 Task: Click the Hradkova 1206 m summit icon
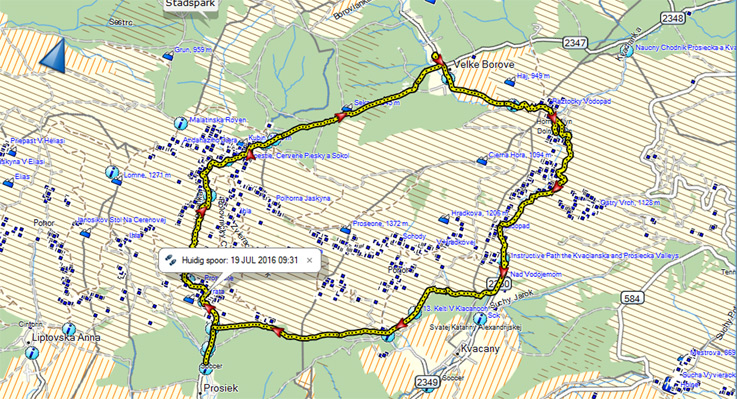click(x=444, y=219)
